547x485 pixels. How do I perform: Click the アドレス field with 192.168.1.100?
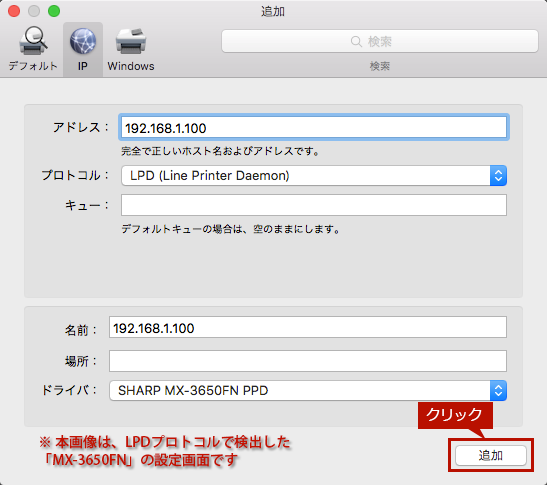click(x=314, y=128)
